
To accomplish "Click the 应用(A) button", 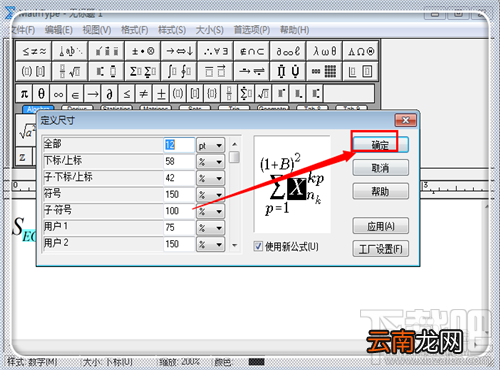I will (x=380, y=226).
